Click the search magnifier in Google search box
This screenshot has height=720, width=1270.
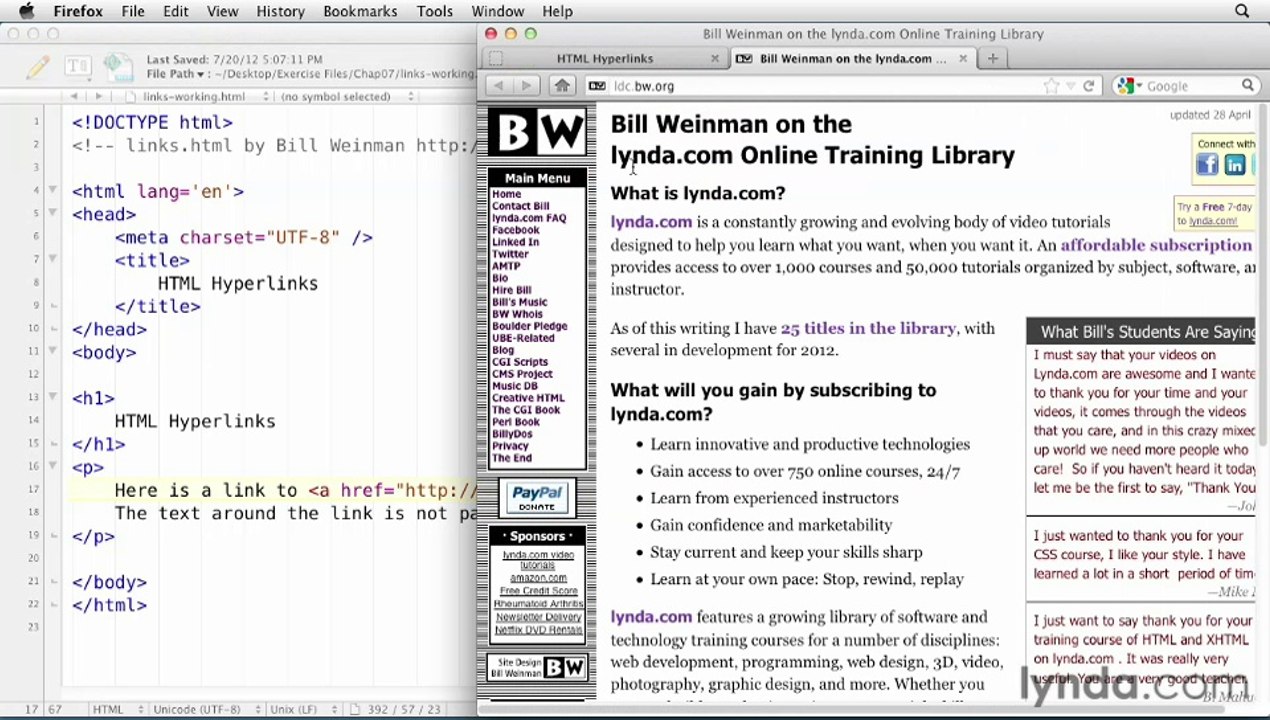coord(1248,86)
